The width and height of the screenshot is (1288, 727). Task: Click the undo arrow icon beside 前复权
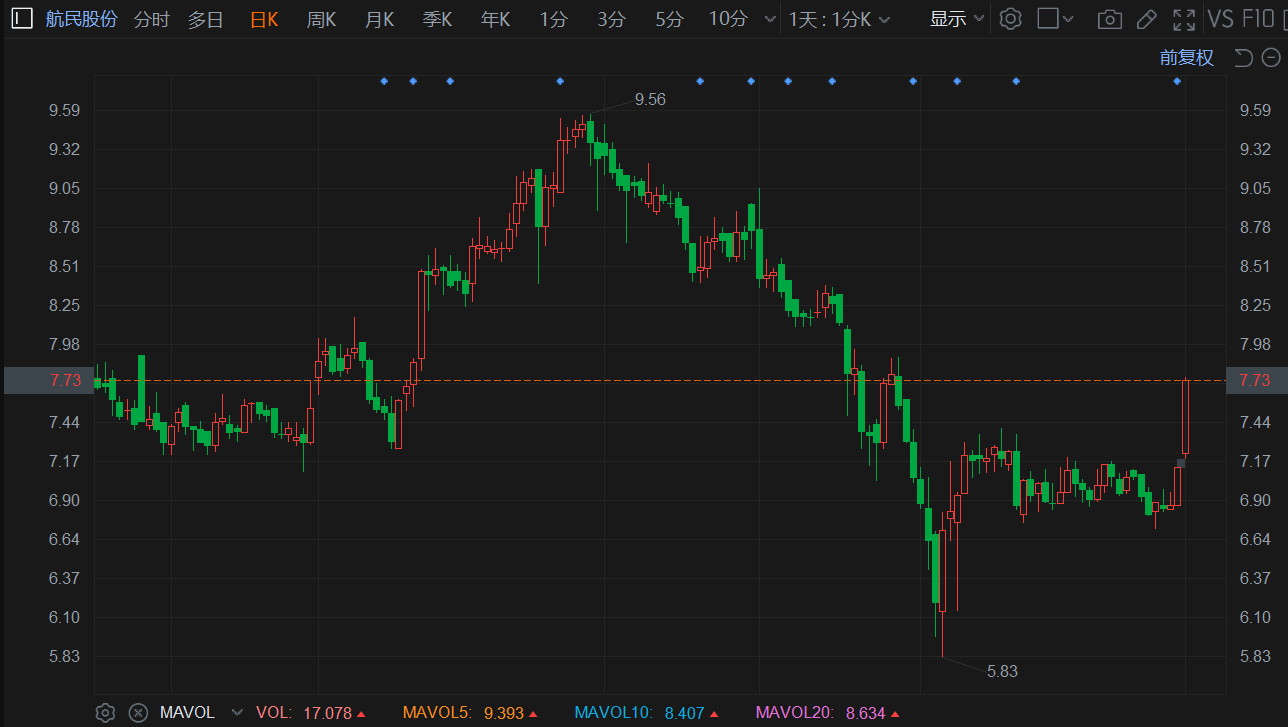pyautogui.click(x=1243, y=57)
